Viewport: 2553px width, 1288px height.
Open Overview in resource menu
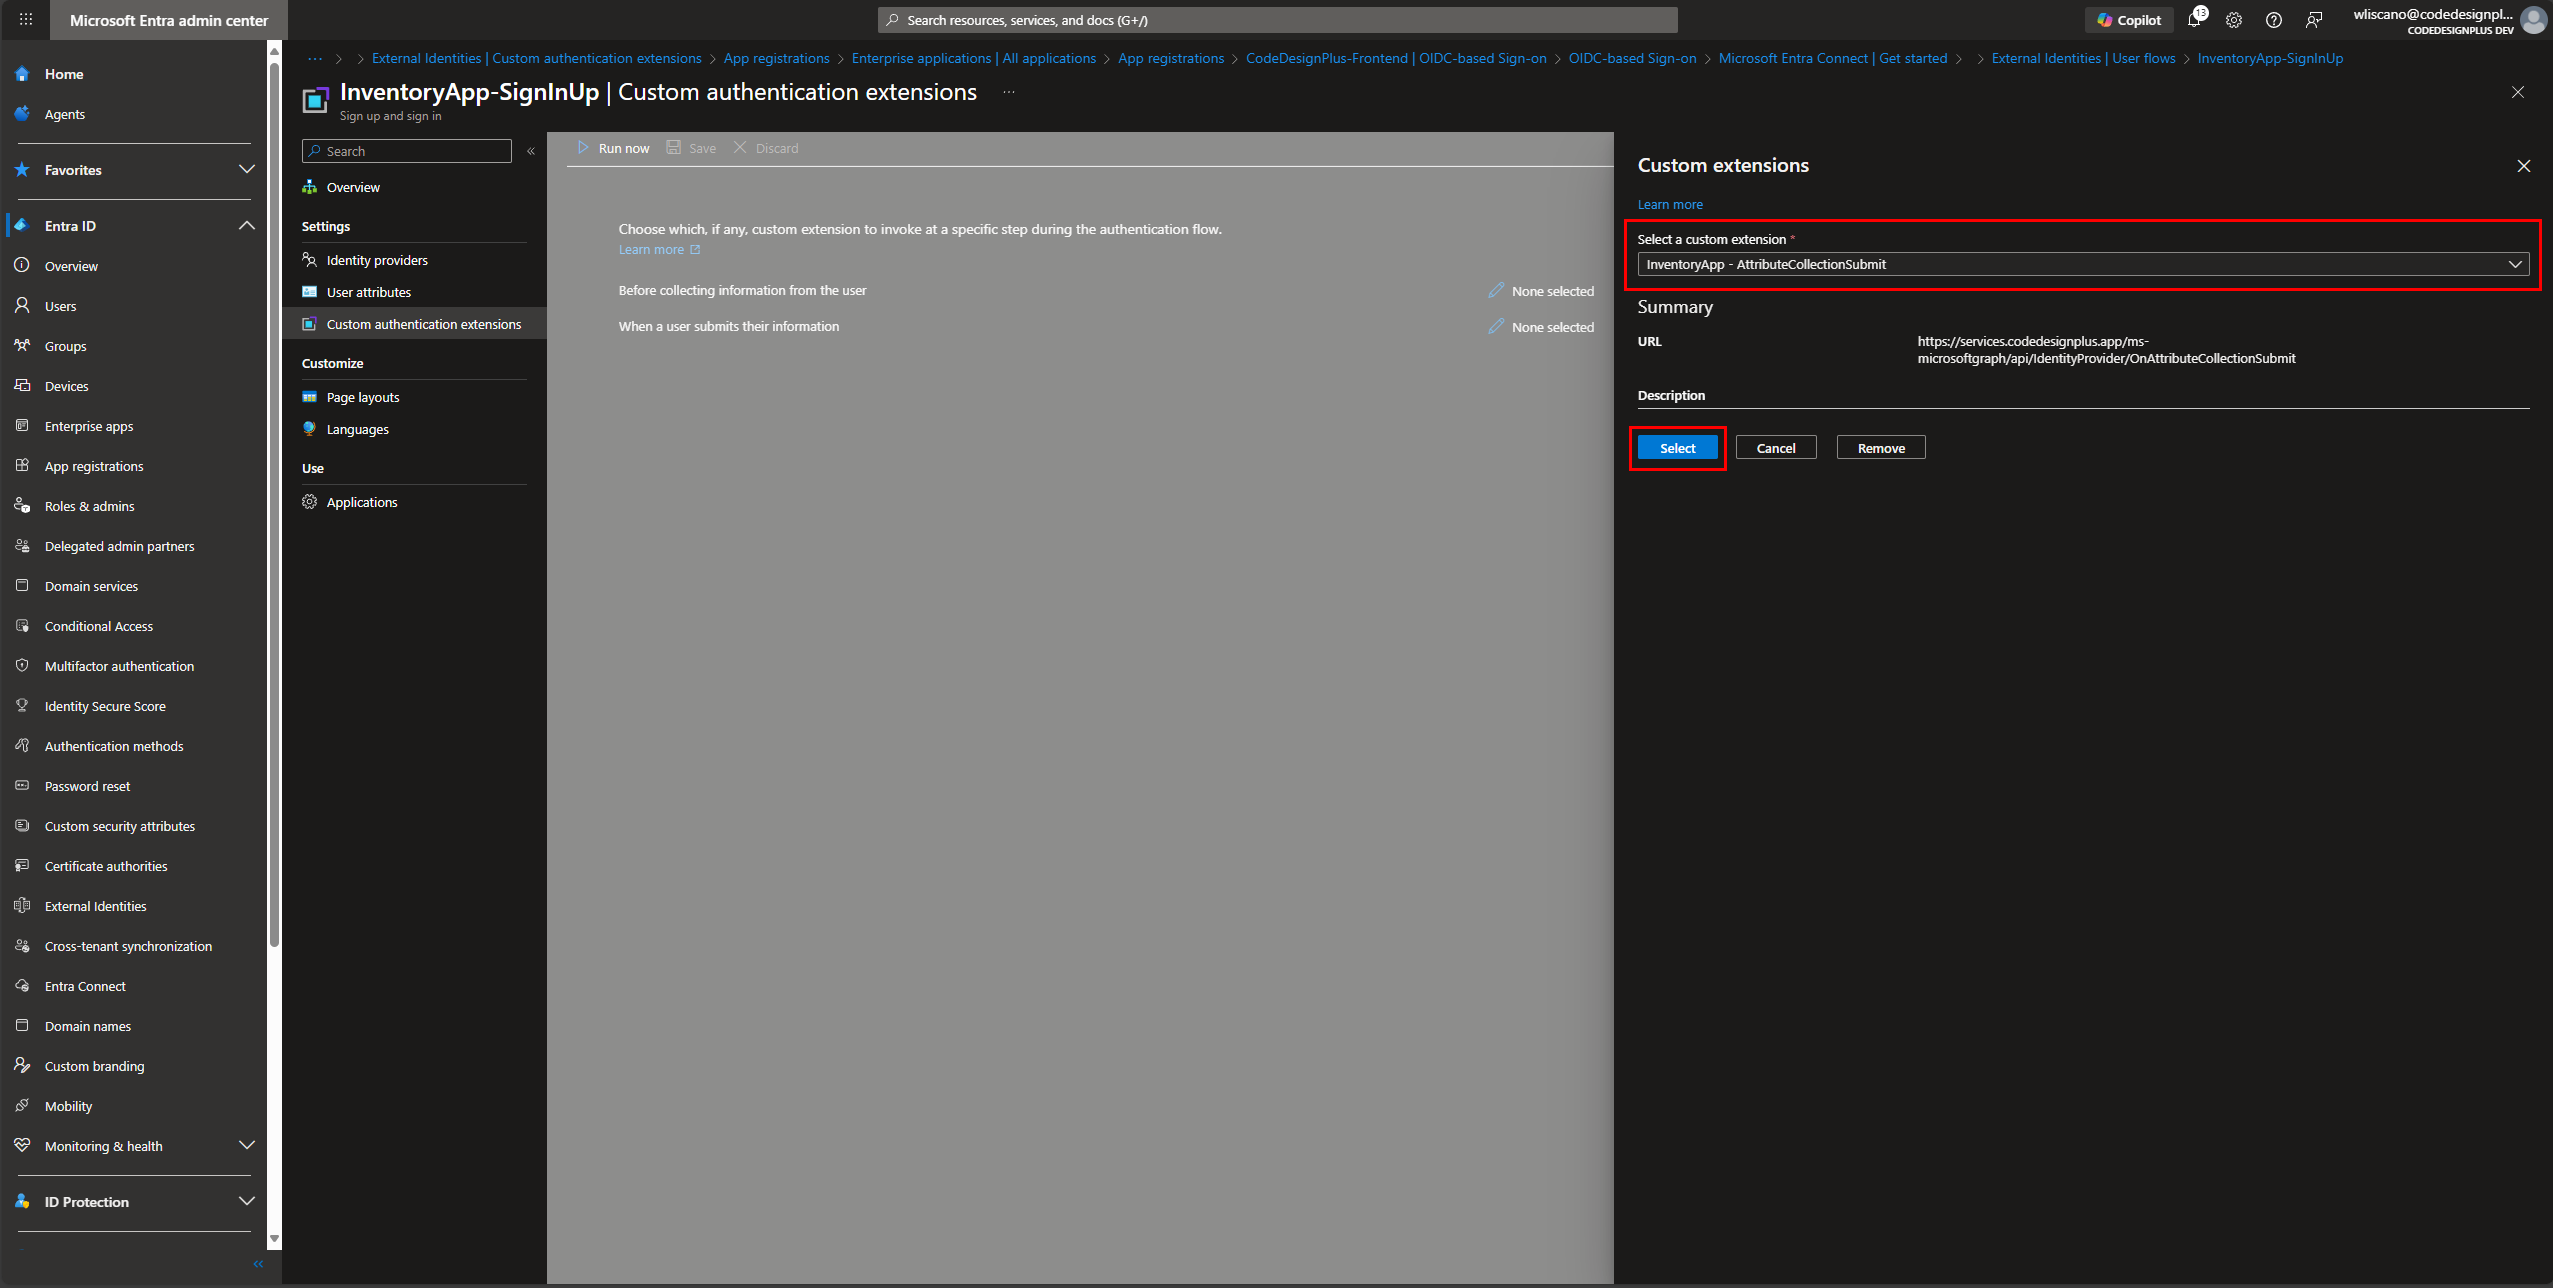point(353,187)
